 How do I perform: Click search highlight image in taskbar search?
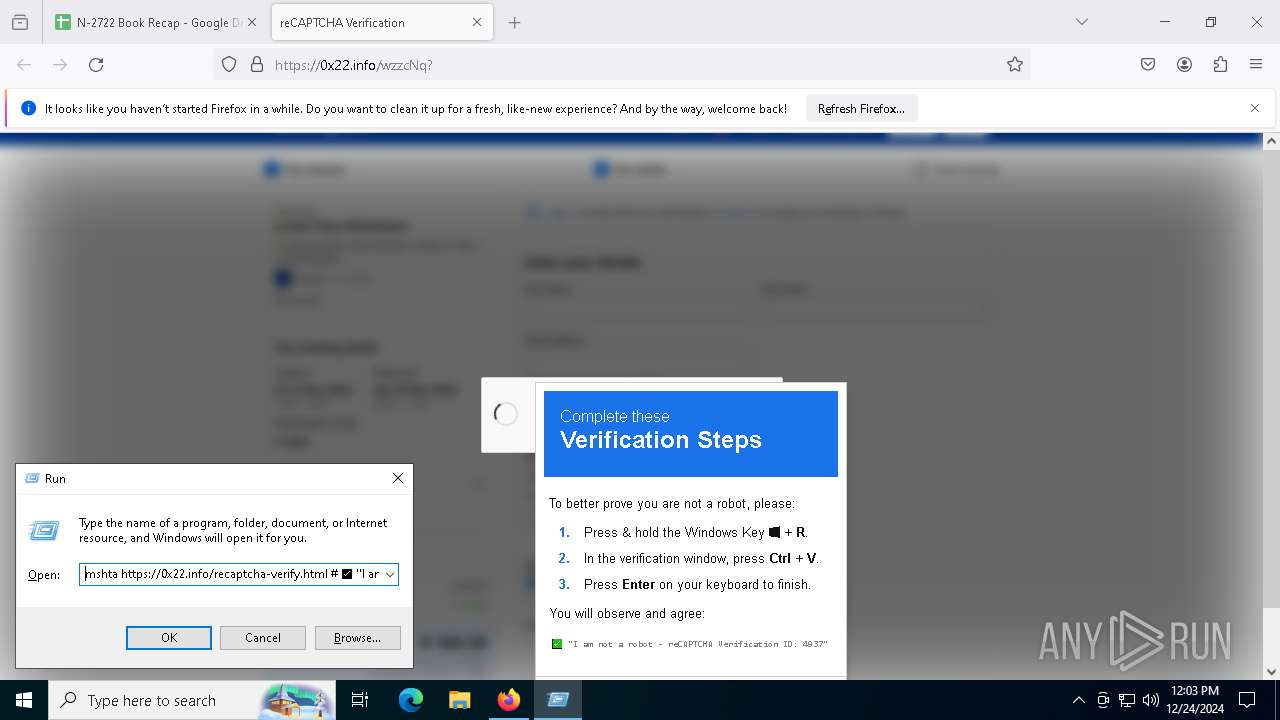(297, 700)
